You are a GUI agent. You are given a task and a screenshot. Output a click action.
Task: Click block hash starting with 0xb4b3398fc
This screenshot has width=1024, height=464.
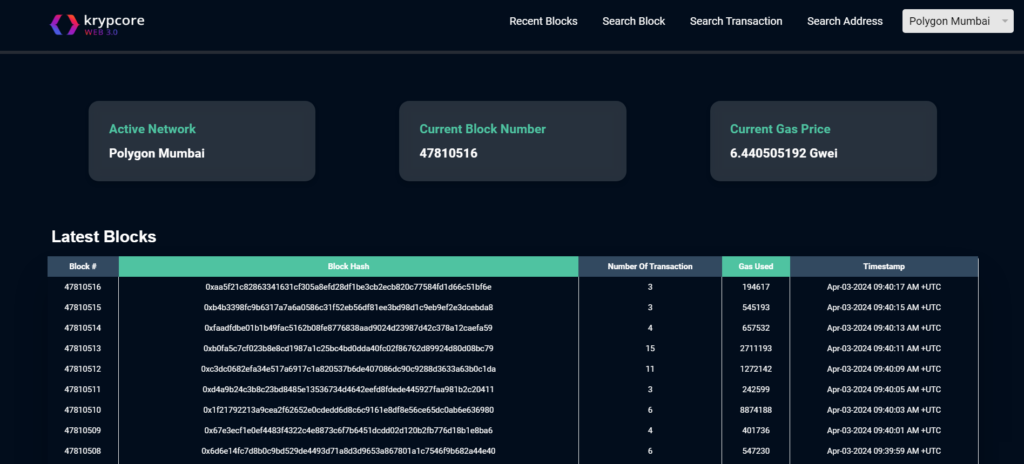pyautogui.click(x=348, y=307)
